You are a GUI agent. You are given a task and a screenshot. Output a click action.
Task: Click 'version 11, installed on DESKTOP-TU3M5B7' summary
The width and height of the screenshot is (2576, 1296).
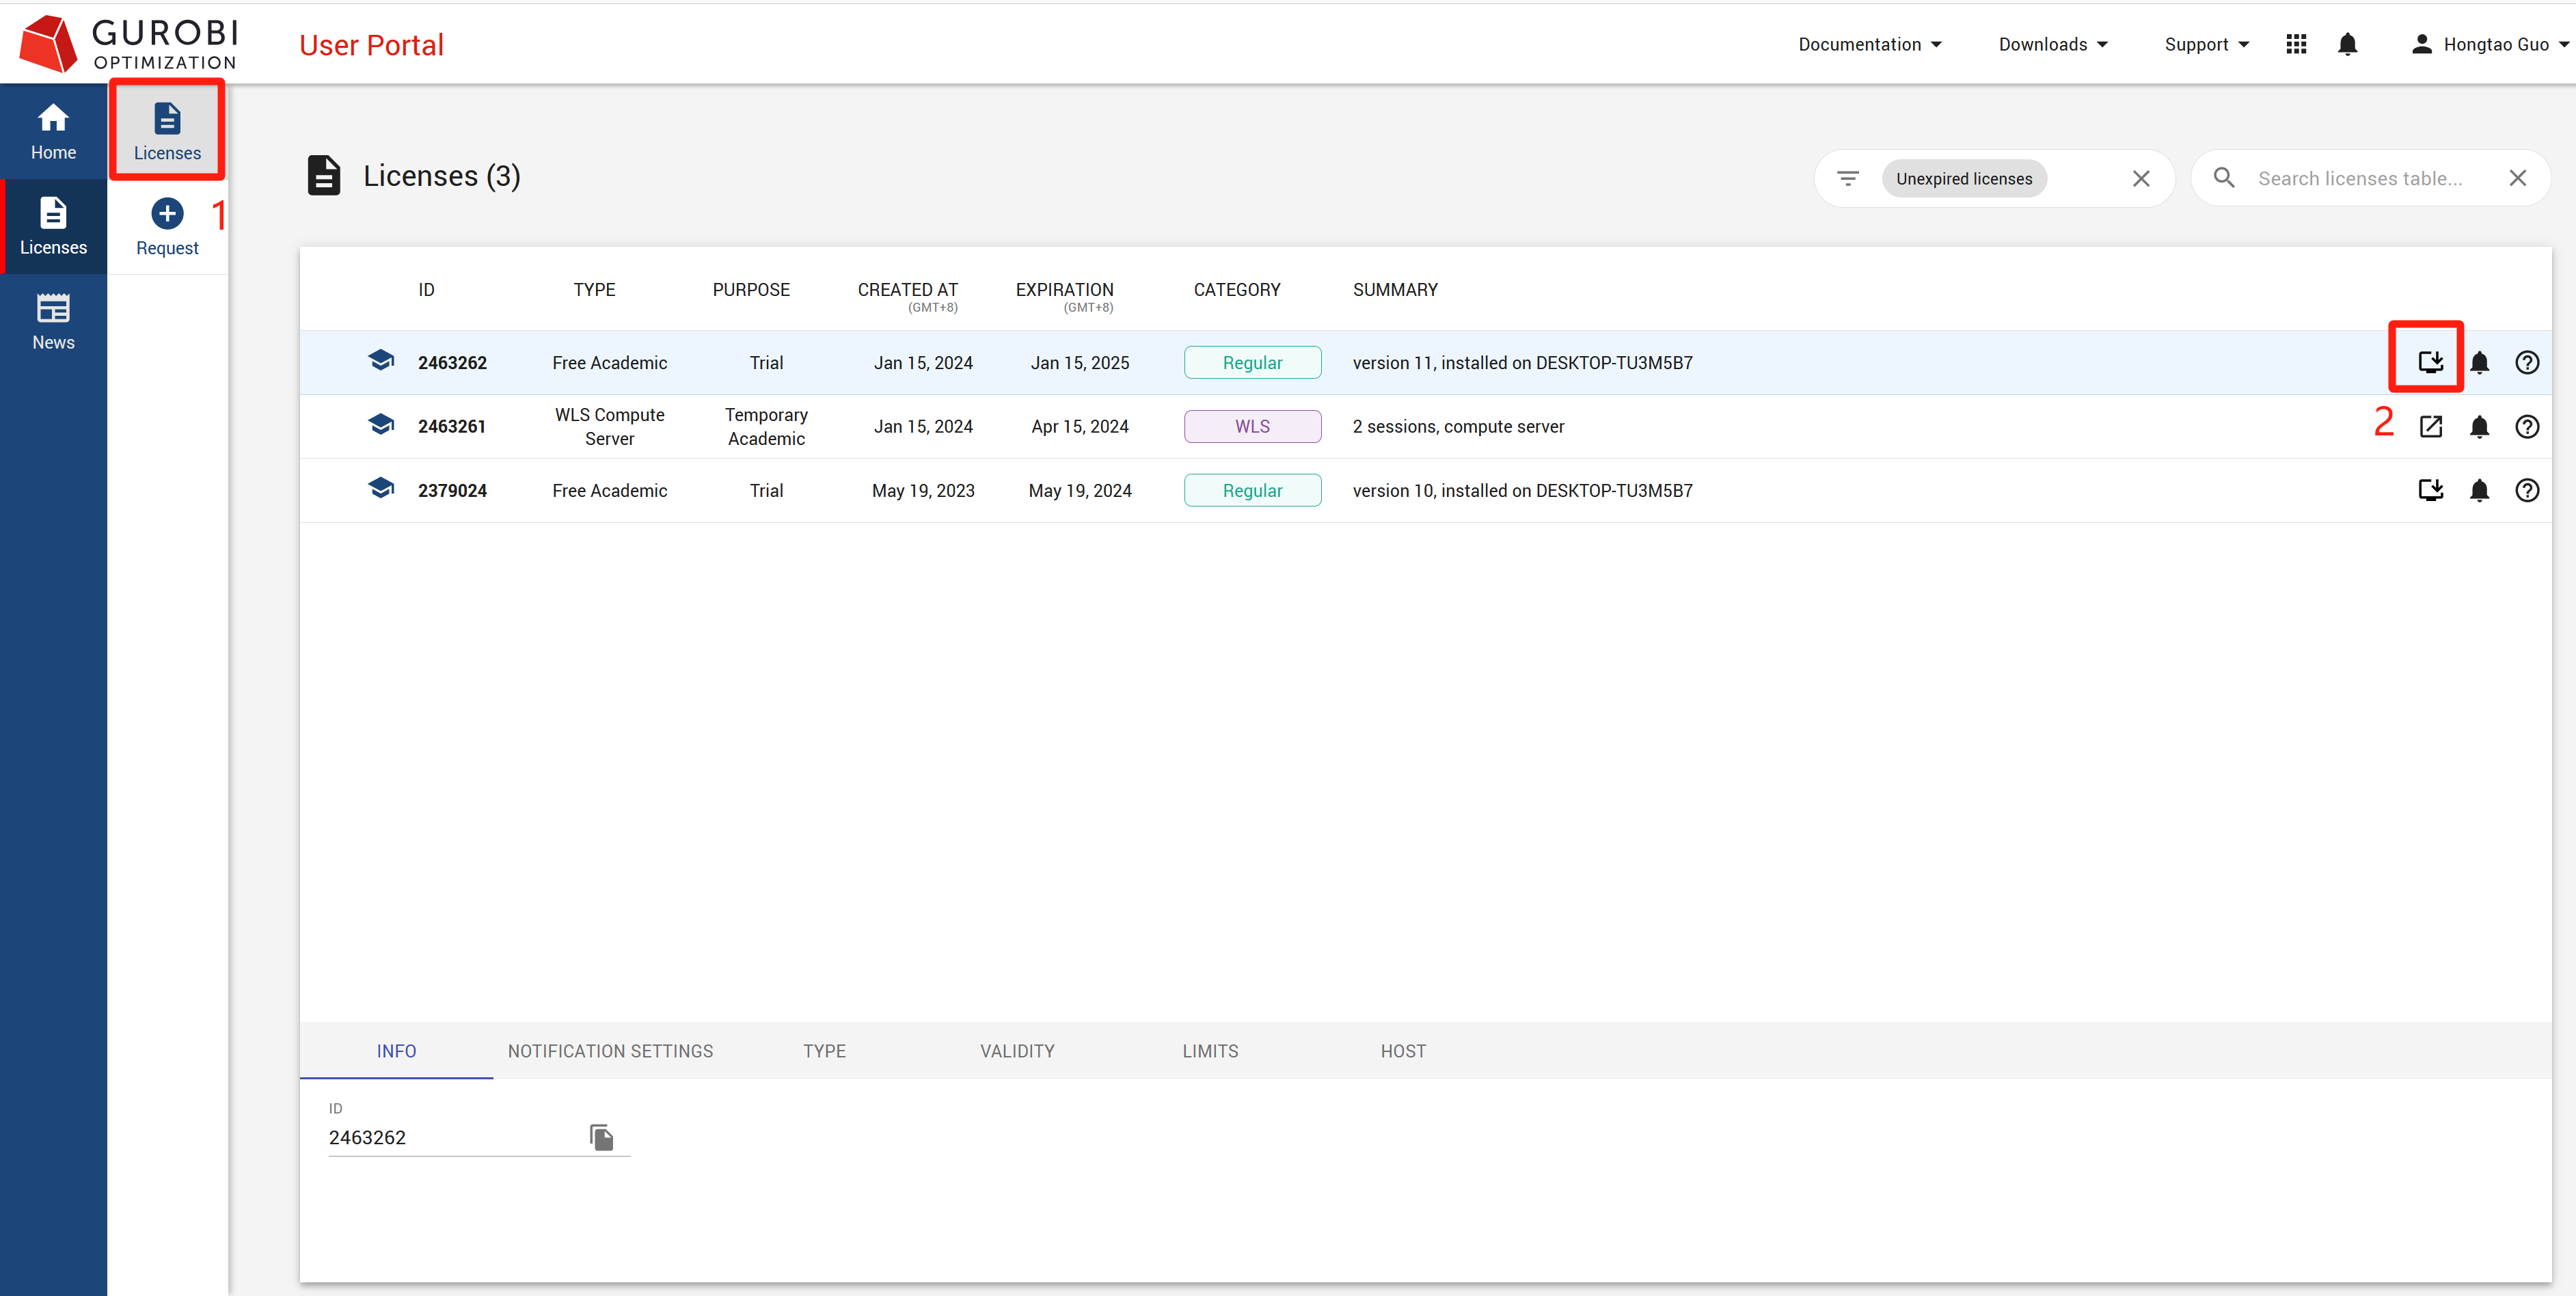(x=1522, y=362)
